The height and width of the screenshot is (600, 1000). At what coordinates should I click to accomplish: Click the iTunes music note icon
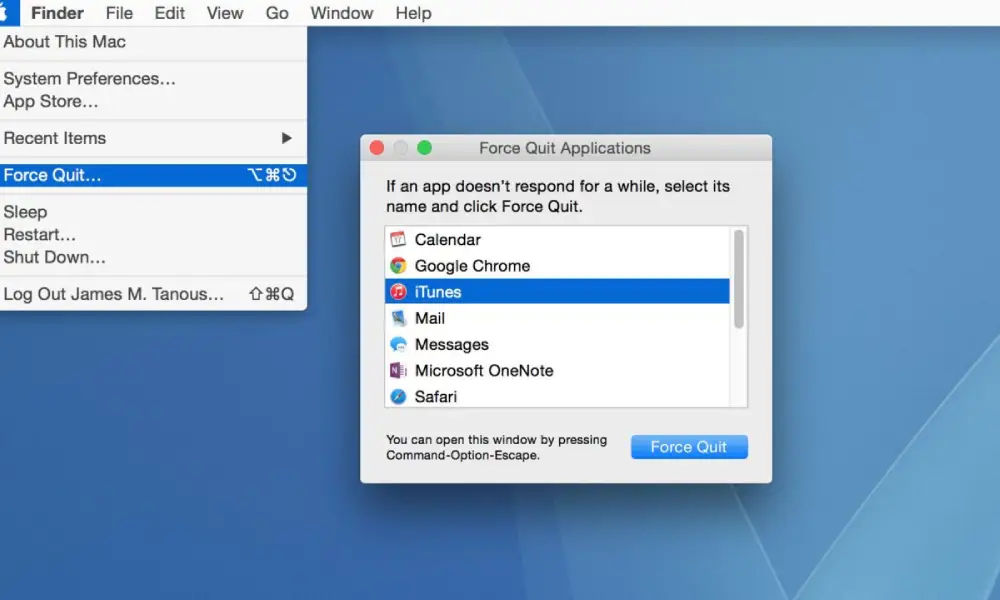point(398,291)
